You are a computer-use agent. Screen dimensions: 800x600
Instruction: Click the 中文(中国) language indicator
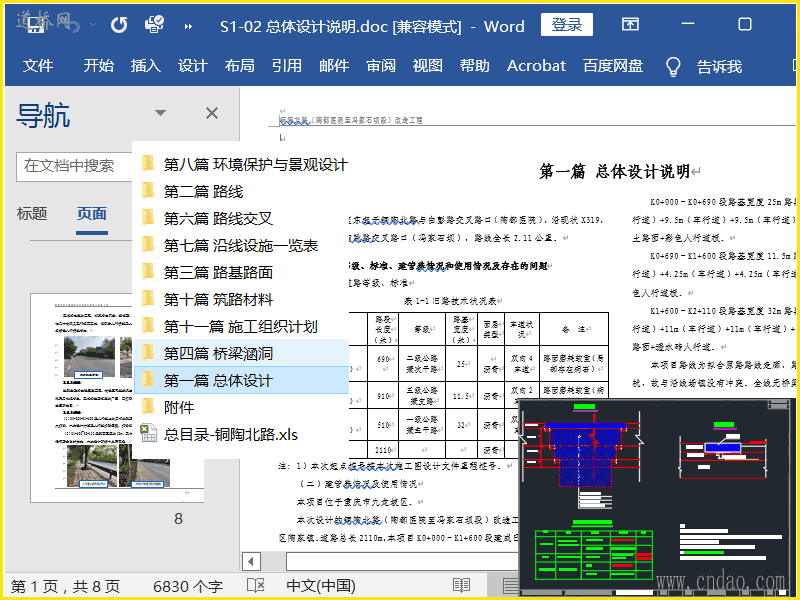[x=321, y=586]
